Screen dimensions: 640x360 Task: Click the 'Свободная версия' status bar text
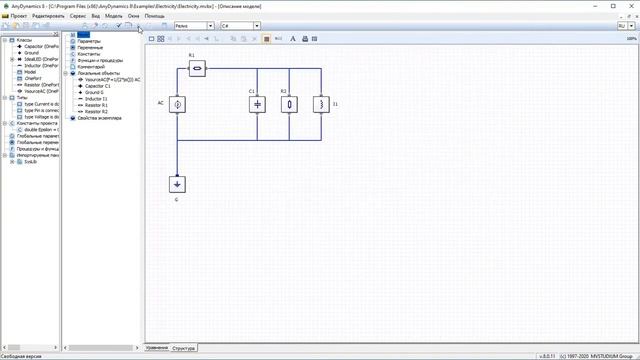tap(21, 356)
